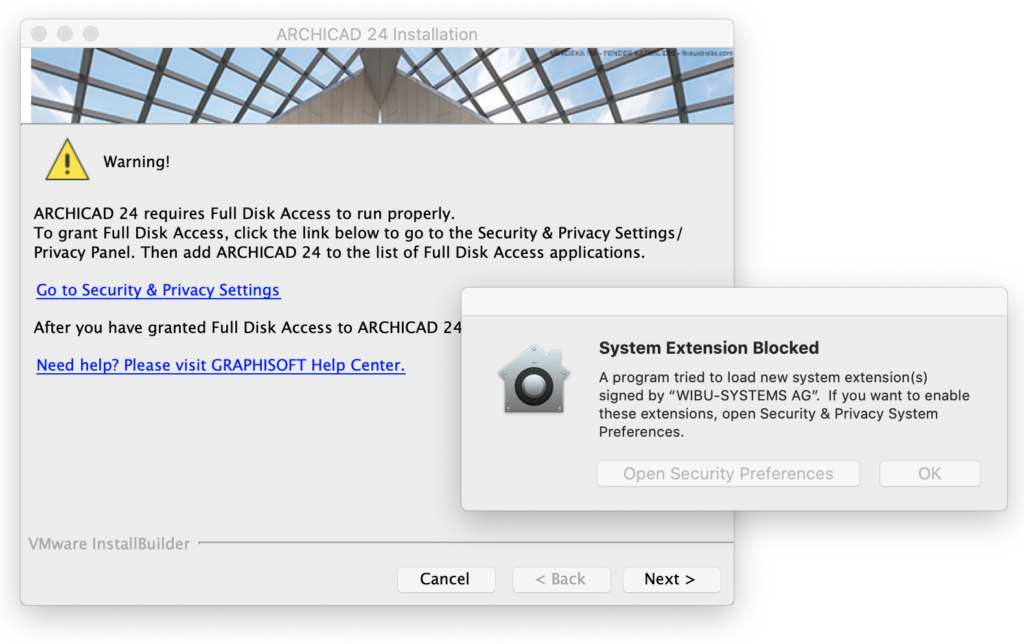Close the ARCHICAD 24 Installation window

click(x=40, y=34)
